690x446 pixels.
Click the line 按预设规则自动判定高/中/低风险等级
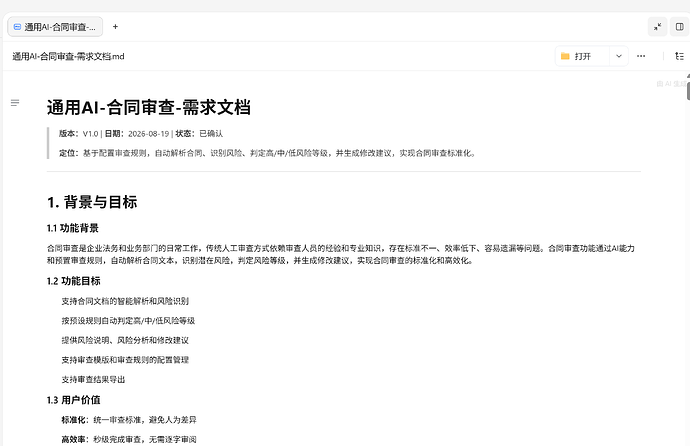click(x=128, y=321)
